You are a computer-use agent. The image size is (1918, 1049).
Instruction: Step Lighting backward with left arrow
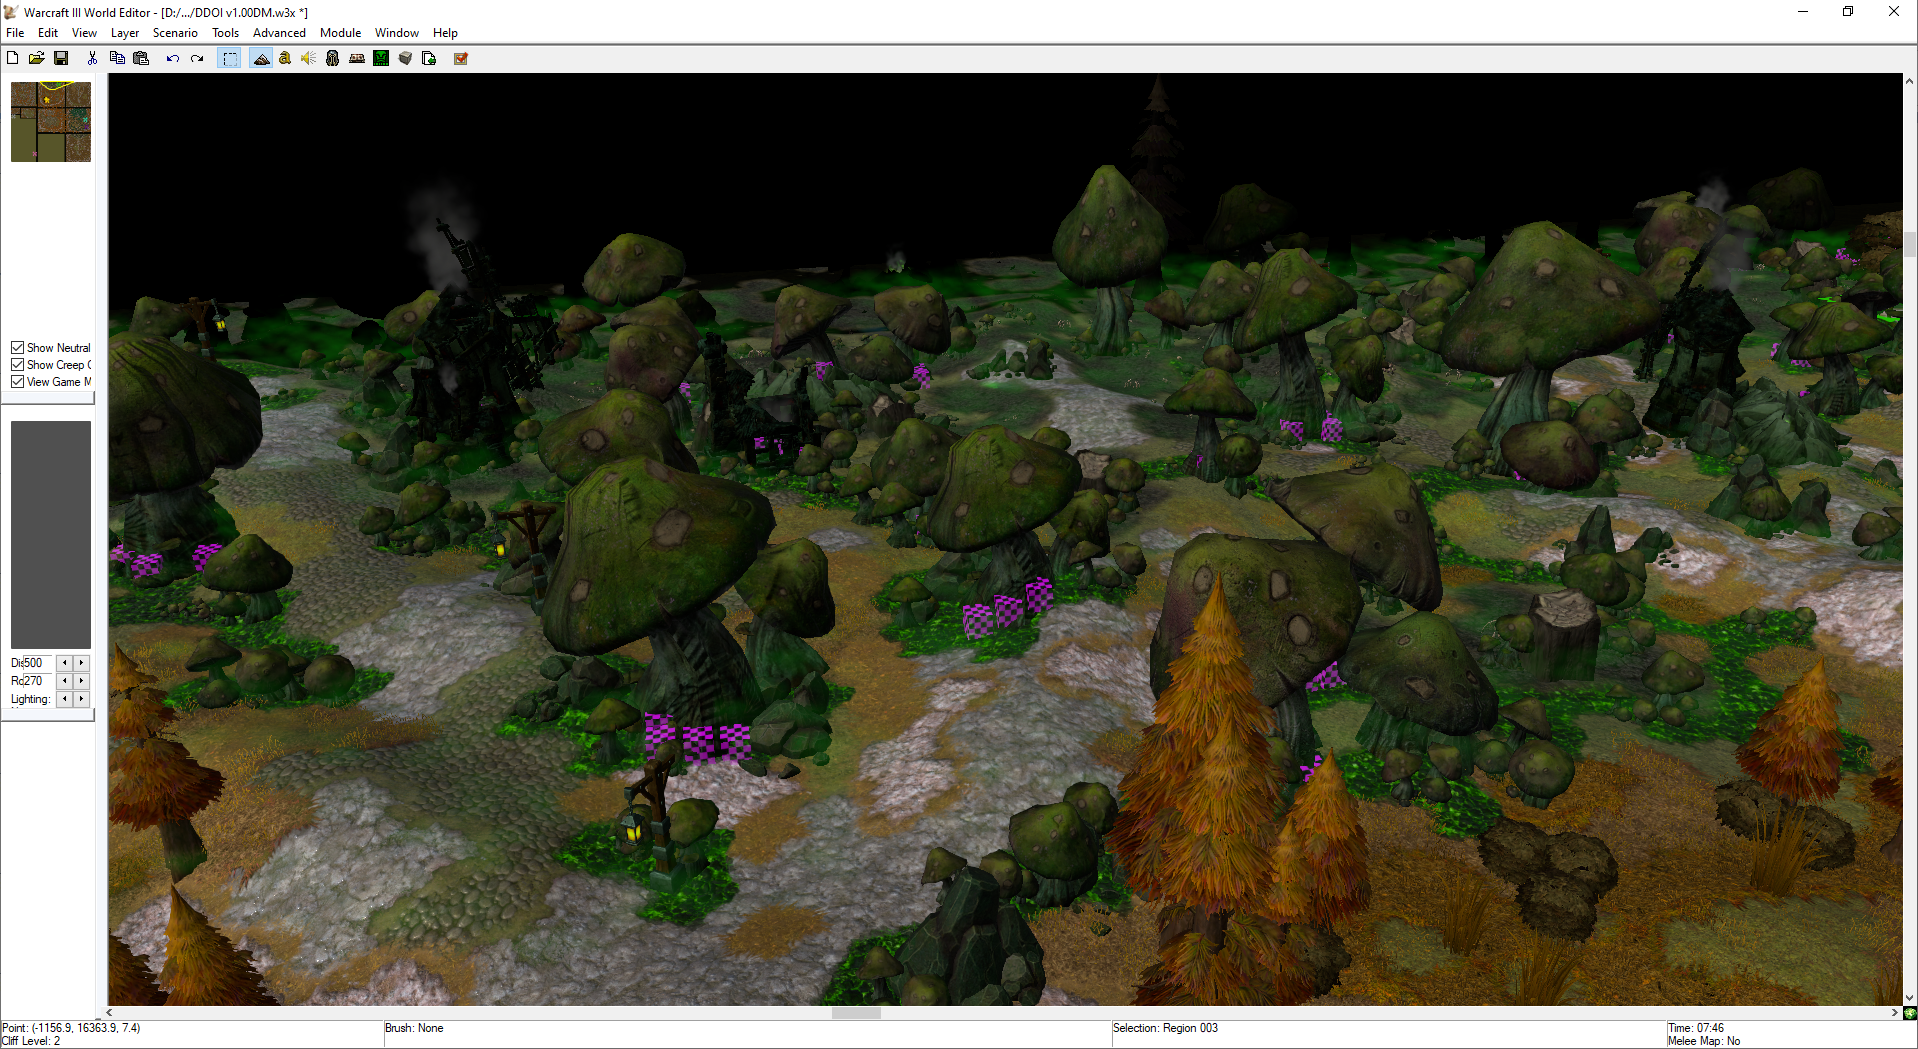click(65, 699)
